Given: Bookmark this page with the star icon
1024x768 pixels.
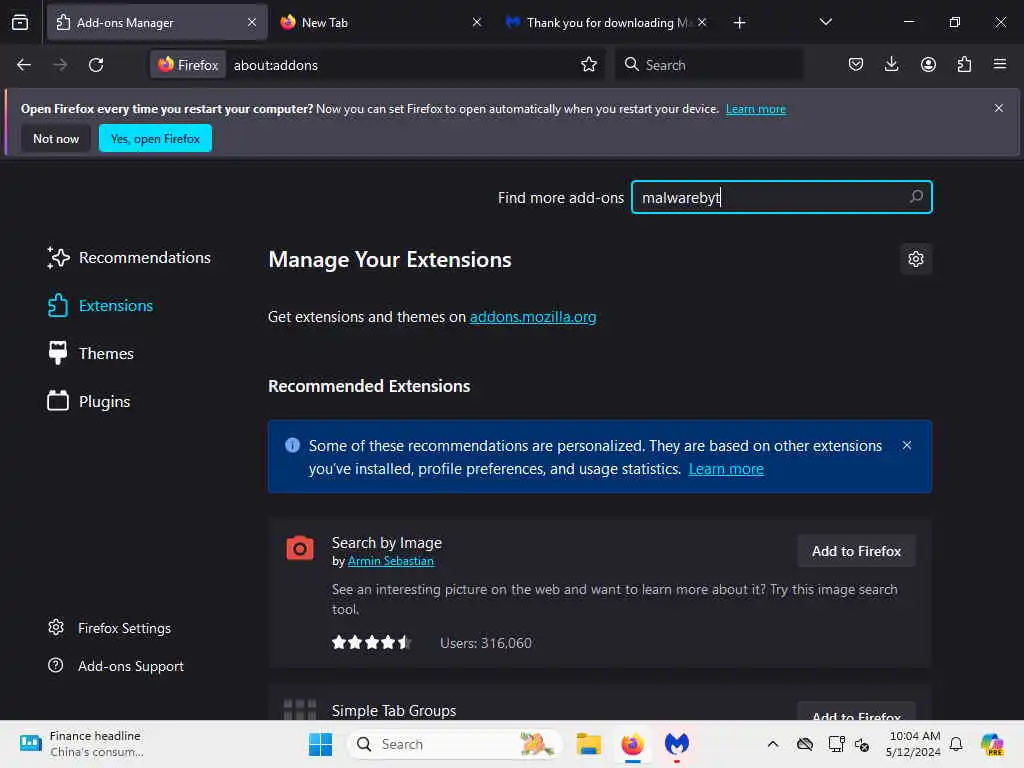Looking at the screenshot, I should [x=589, y=64].
